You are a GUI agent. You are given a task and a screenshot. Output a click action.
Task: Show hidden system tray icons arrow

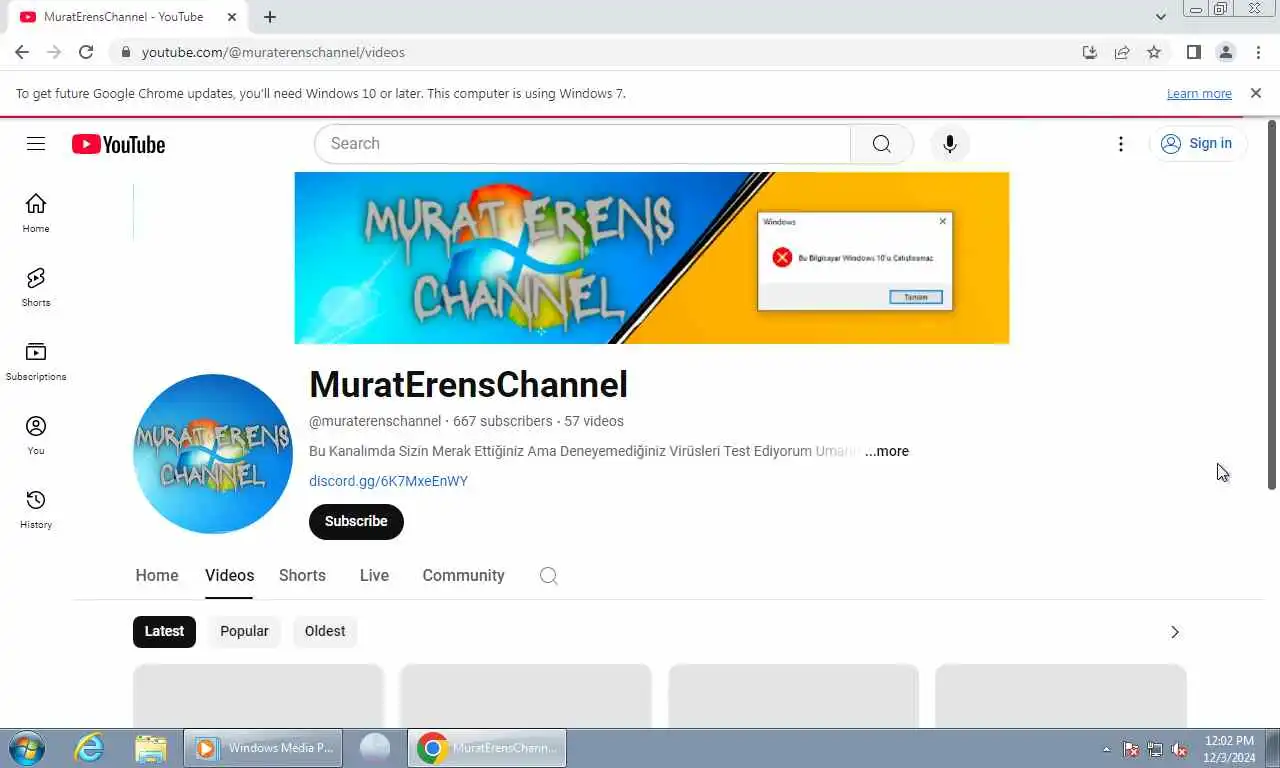coord(1106,749)
